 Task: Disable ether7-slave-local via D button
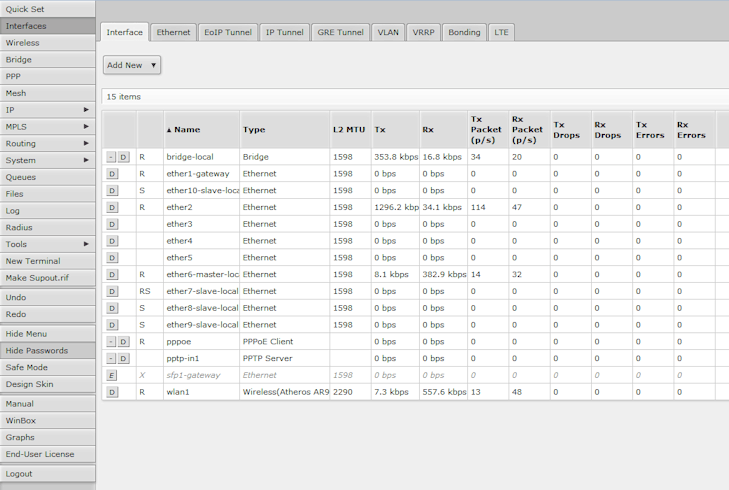pyautogui.click(x=112, y=291)
